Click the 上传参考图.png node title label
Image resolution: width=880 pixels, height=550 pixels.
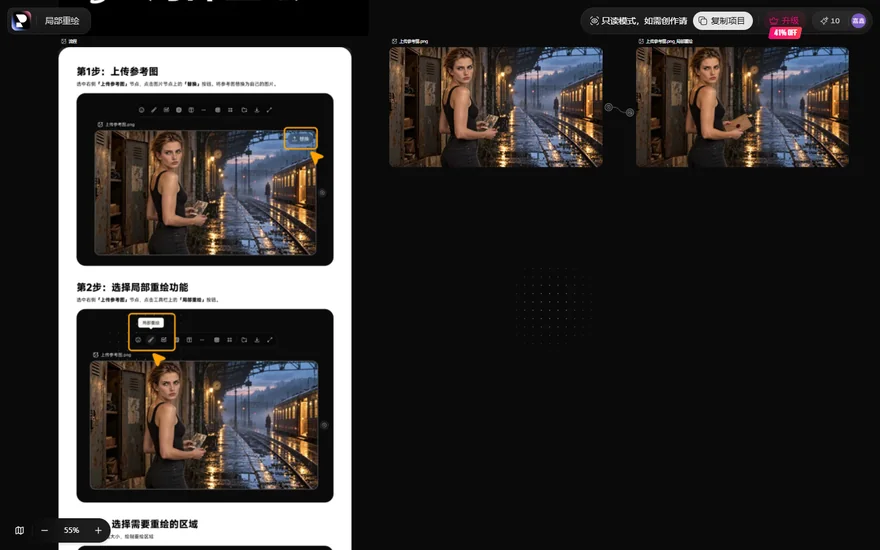click(x=413, y=42)
